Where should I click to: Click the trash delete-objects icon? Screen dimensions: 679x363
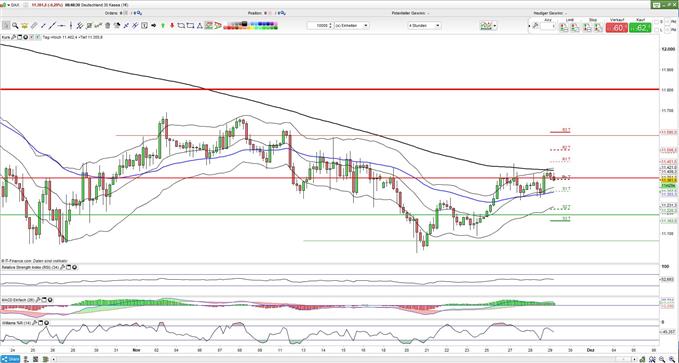(x=107, y=26)
